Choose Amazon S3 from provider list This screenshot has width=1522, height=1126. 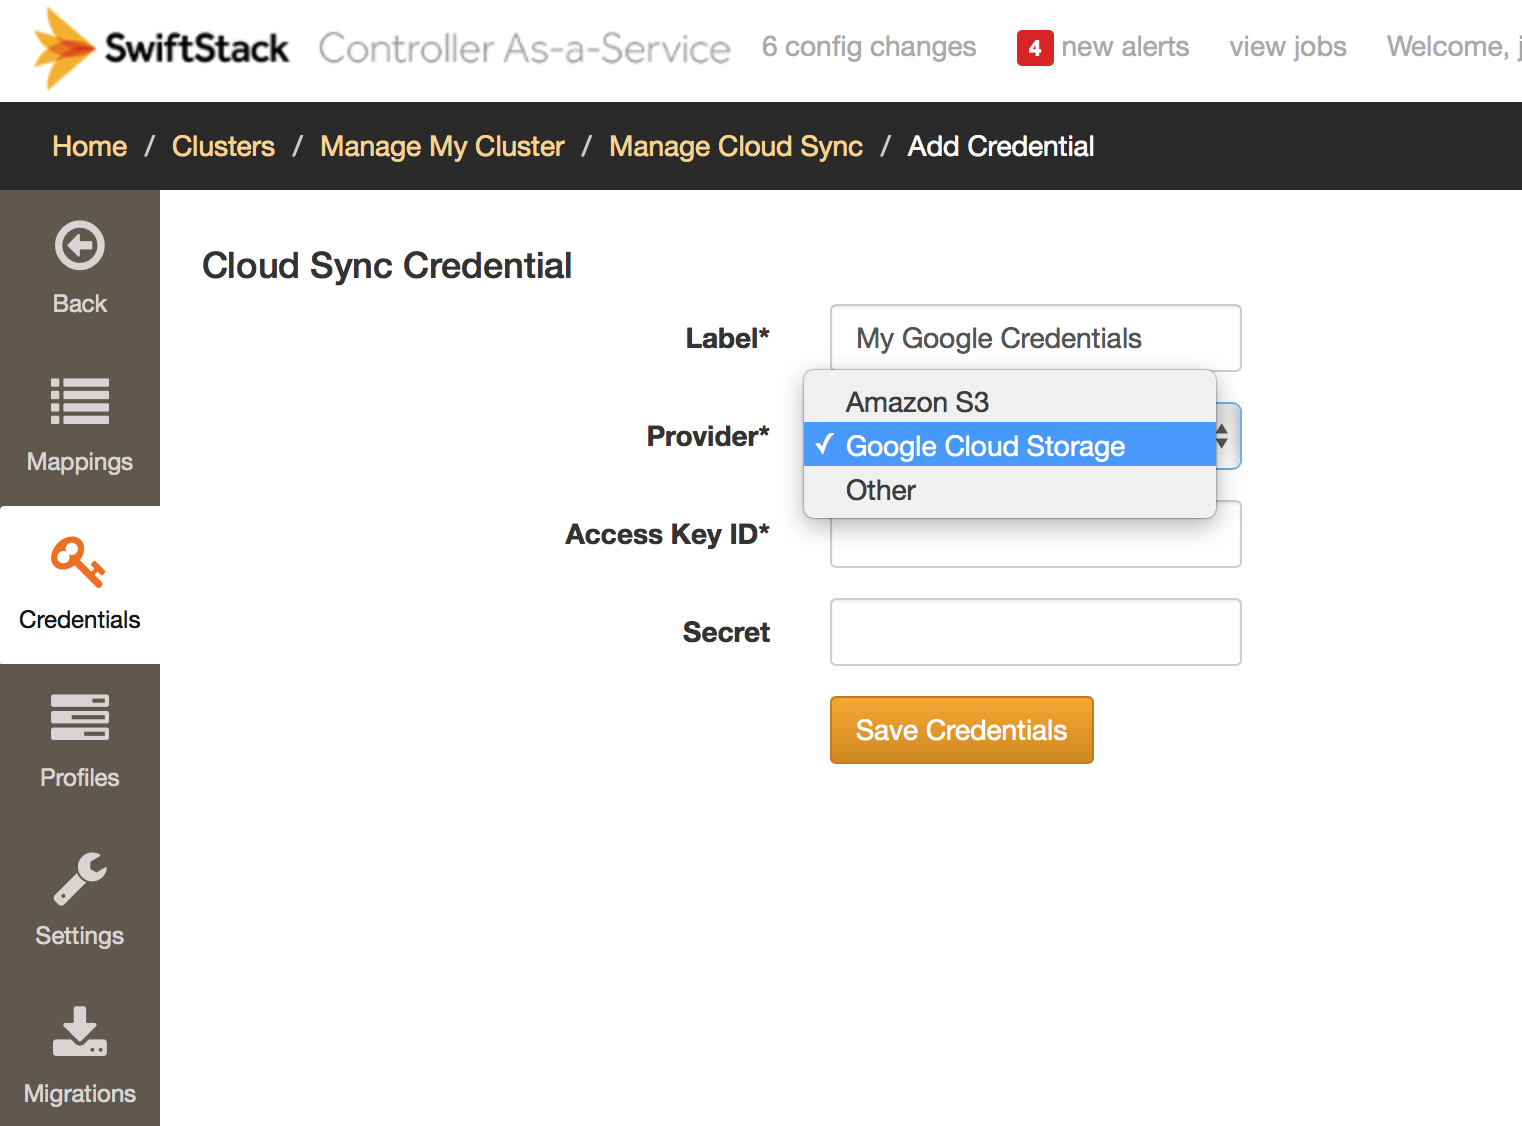[x=1010, y=402]
